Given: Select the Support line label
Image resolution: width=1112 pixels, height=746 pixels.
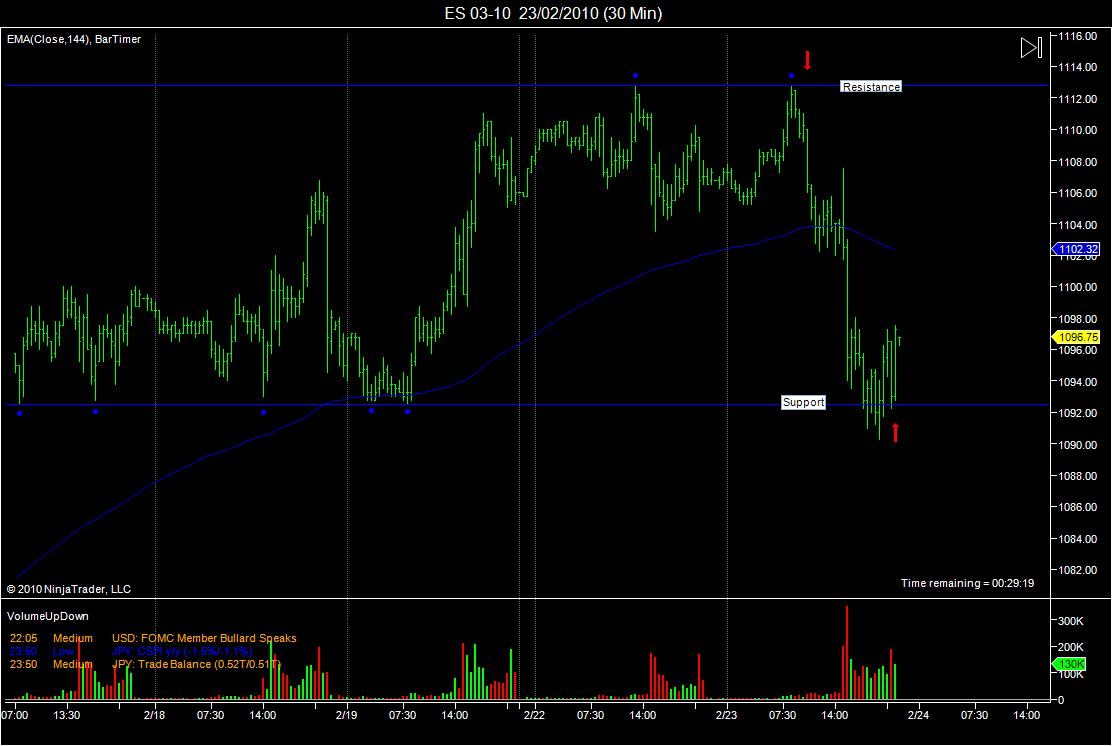Looking at the screenshot, I should [804, 402].
